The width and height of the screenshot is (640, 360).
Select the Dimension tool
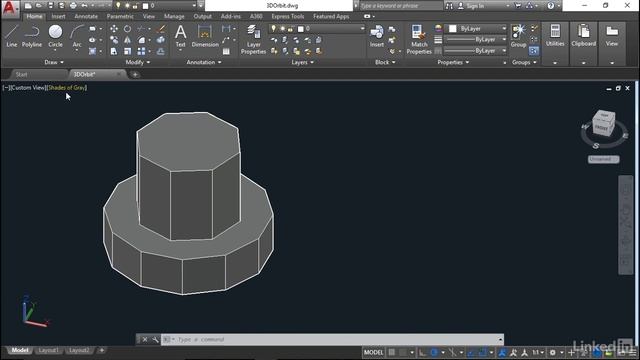tap(205, 36)
